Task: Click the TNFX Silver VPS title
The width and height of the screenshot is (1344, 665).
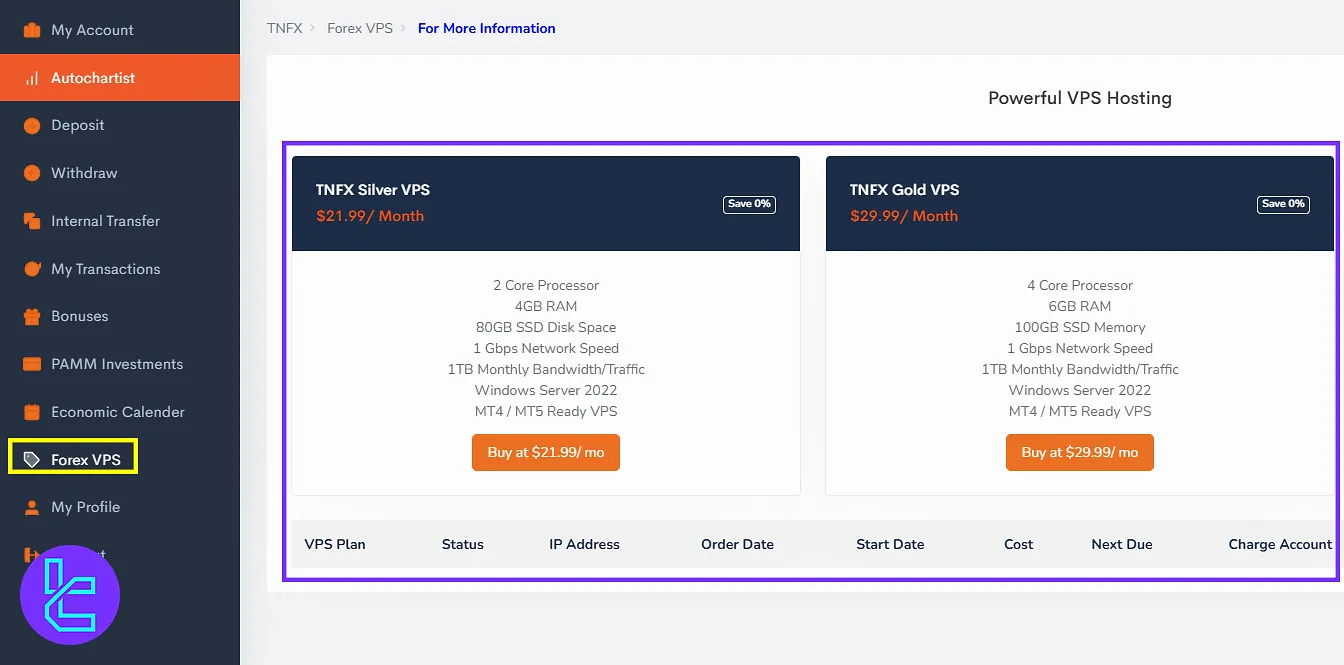Action: click(373, 190)
